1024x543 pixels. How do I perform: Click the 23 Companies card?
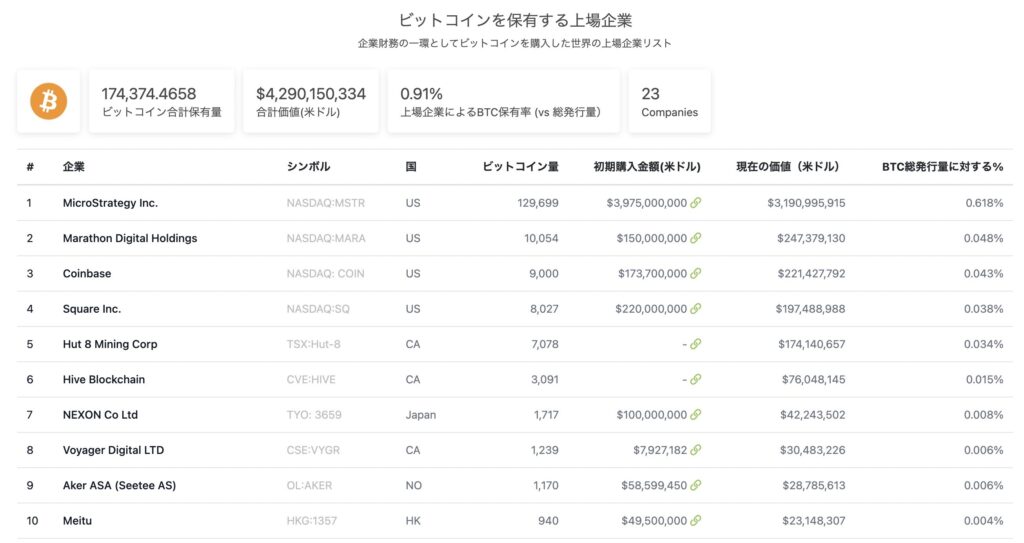[669, 101]
